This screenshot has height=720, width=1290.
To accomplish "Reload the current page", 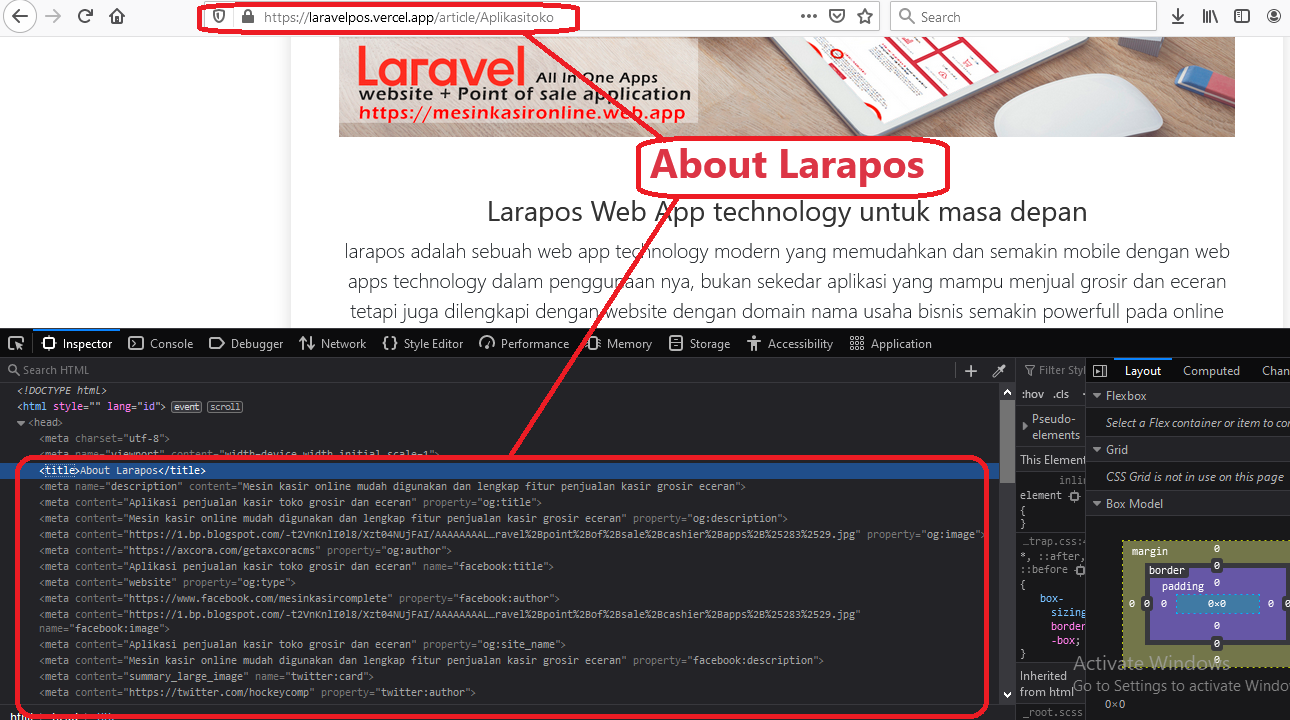I will (x=85, y=16).
